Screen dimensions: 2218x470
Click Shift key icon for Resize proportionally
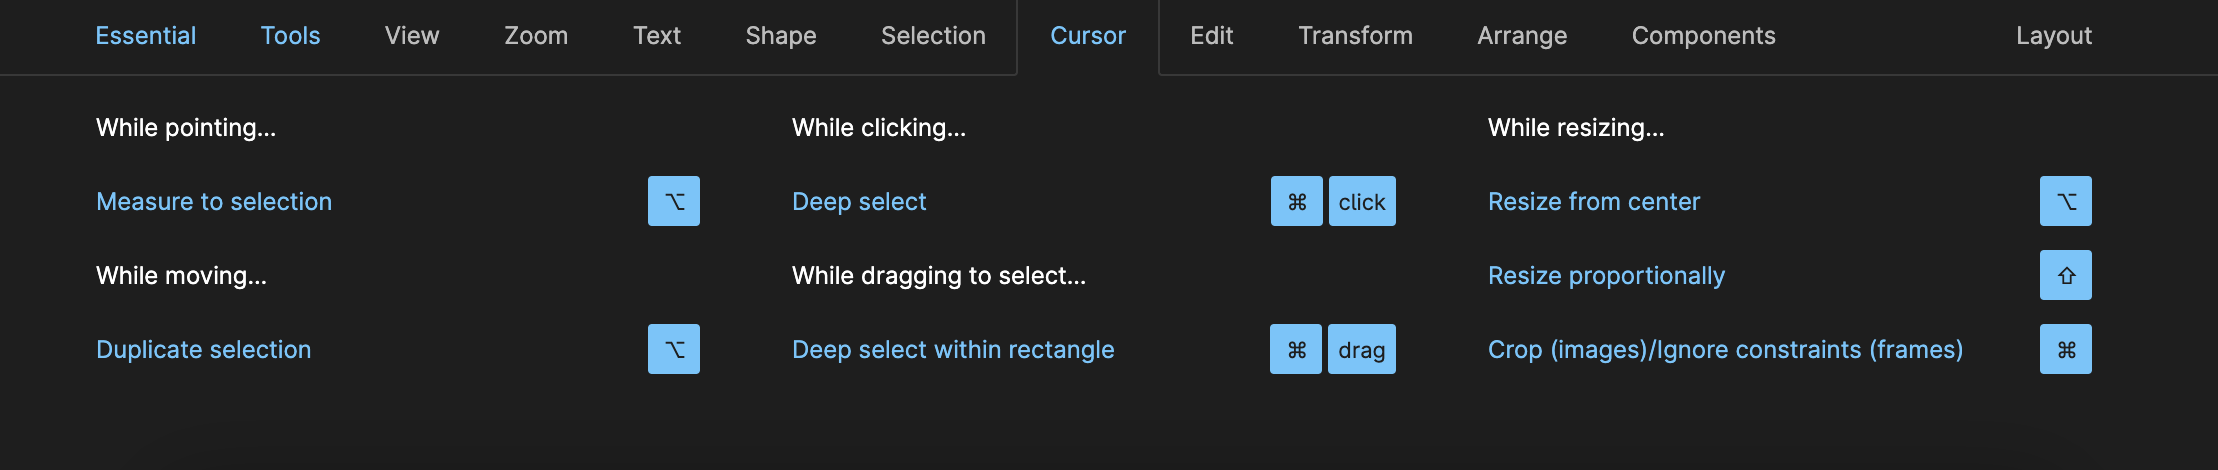[2066, 275]
